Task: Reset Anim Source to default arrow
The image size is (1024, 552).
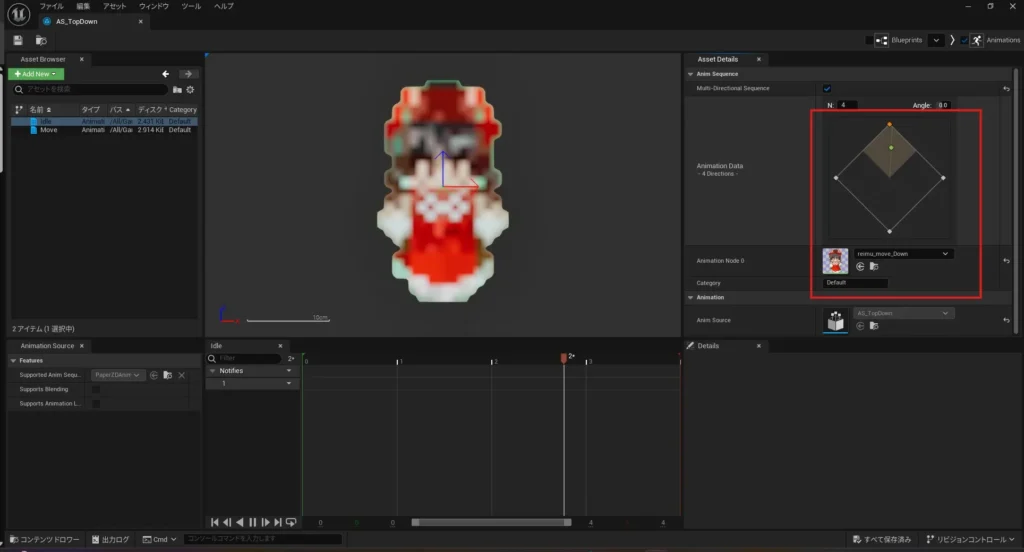Action: point(1006,320)
